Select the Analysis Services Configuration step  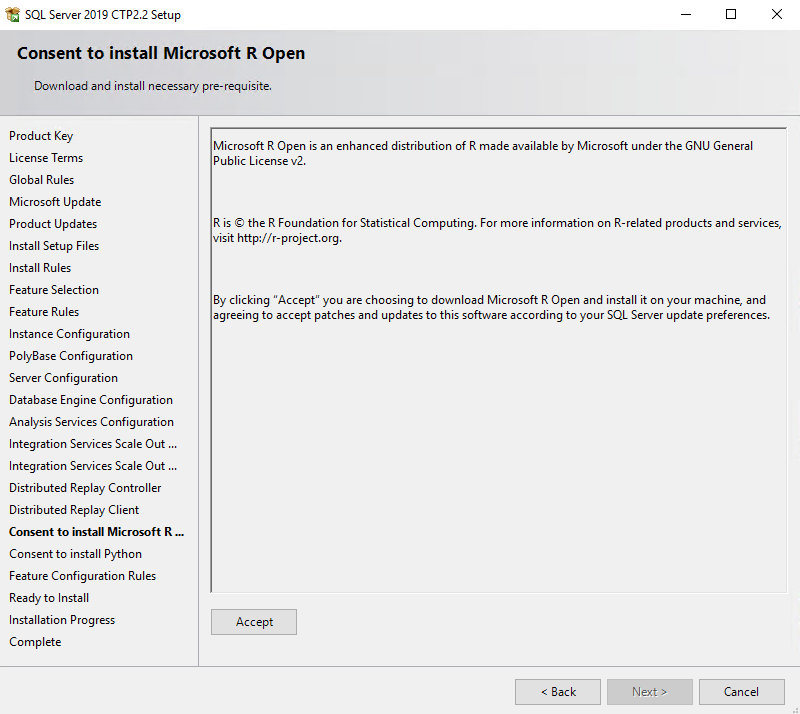point(91,422)
